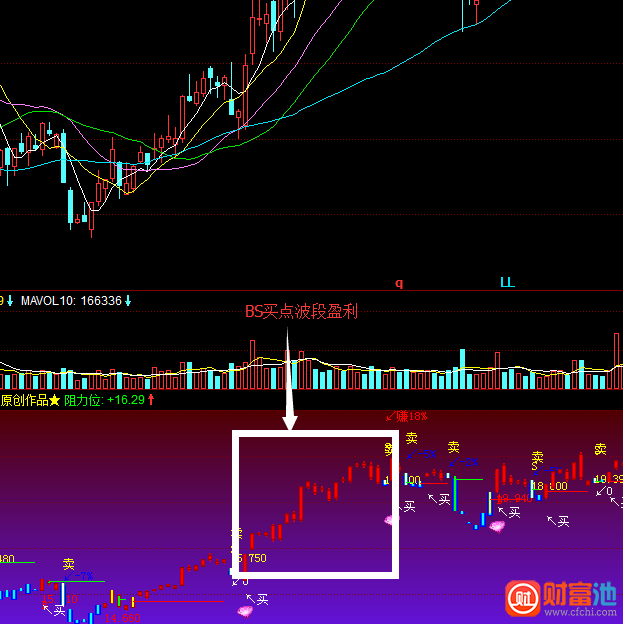Click the tall green-blue bar in indicator panel
The width and height of the screenshot is (623, 624).
point(455,495)
